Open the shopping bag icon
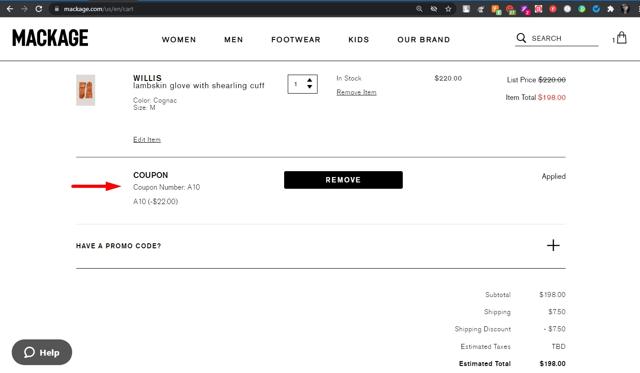Screen dimensions: 640x373 click(x=621, y=38)
